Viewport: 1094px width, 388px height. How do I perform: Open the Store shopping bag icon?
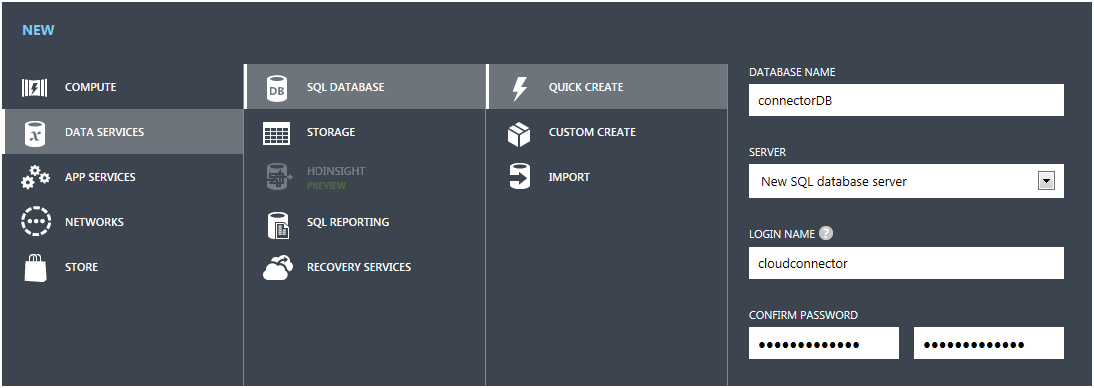[x=36, y=267]
